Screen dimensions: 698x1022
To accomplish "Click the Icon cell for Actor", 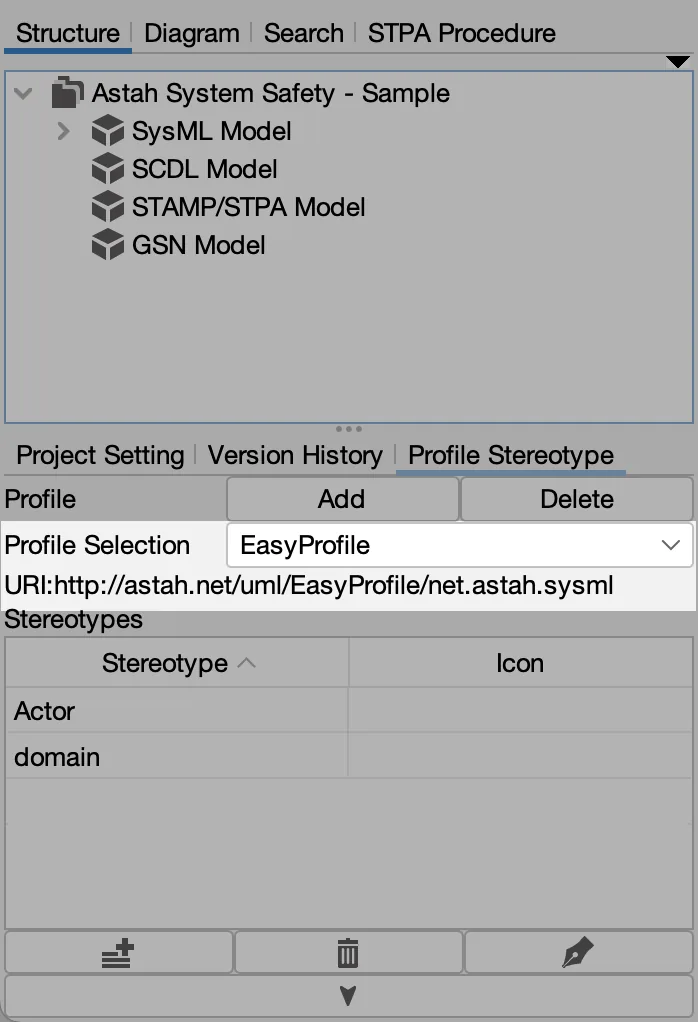I will click(520, 710).
